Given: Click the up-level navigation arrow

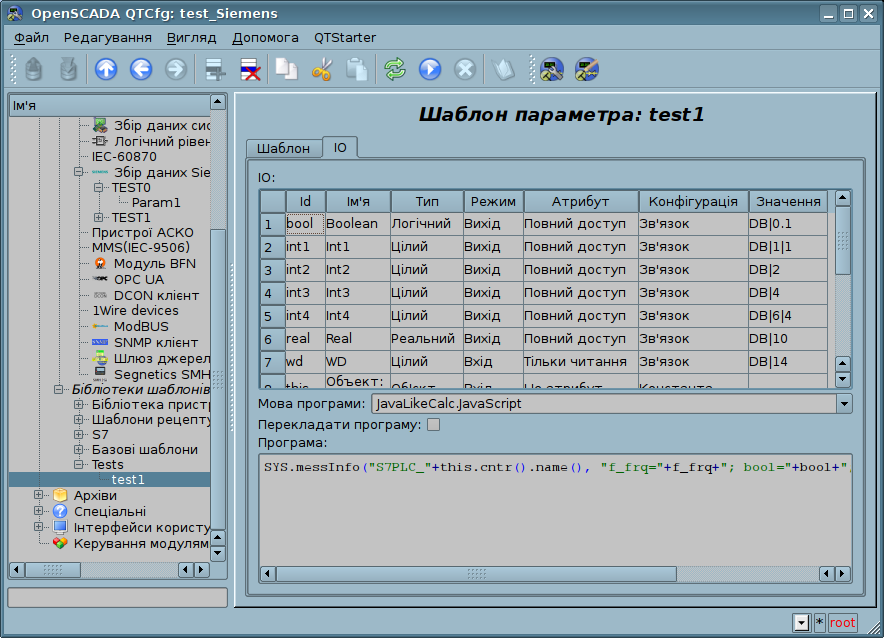Looking at the screenshot, I should pyautogui.click(x=106, y=69).
